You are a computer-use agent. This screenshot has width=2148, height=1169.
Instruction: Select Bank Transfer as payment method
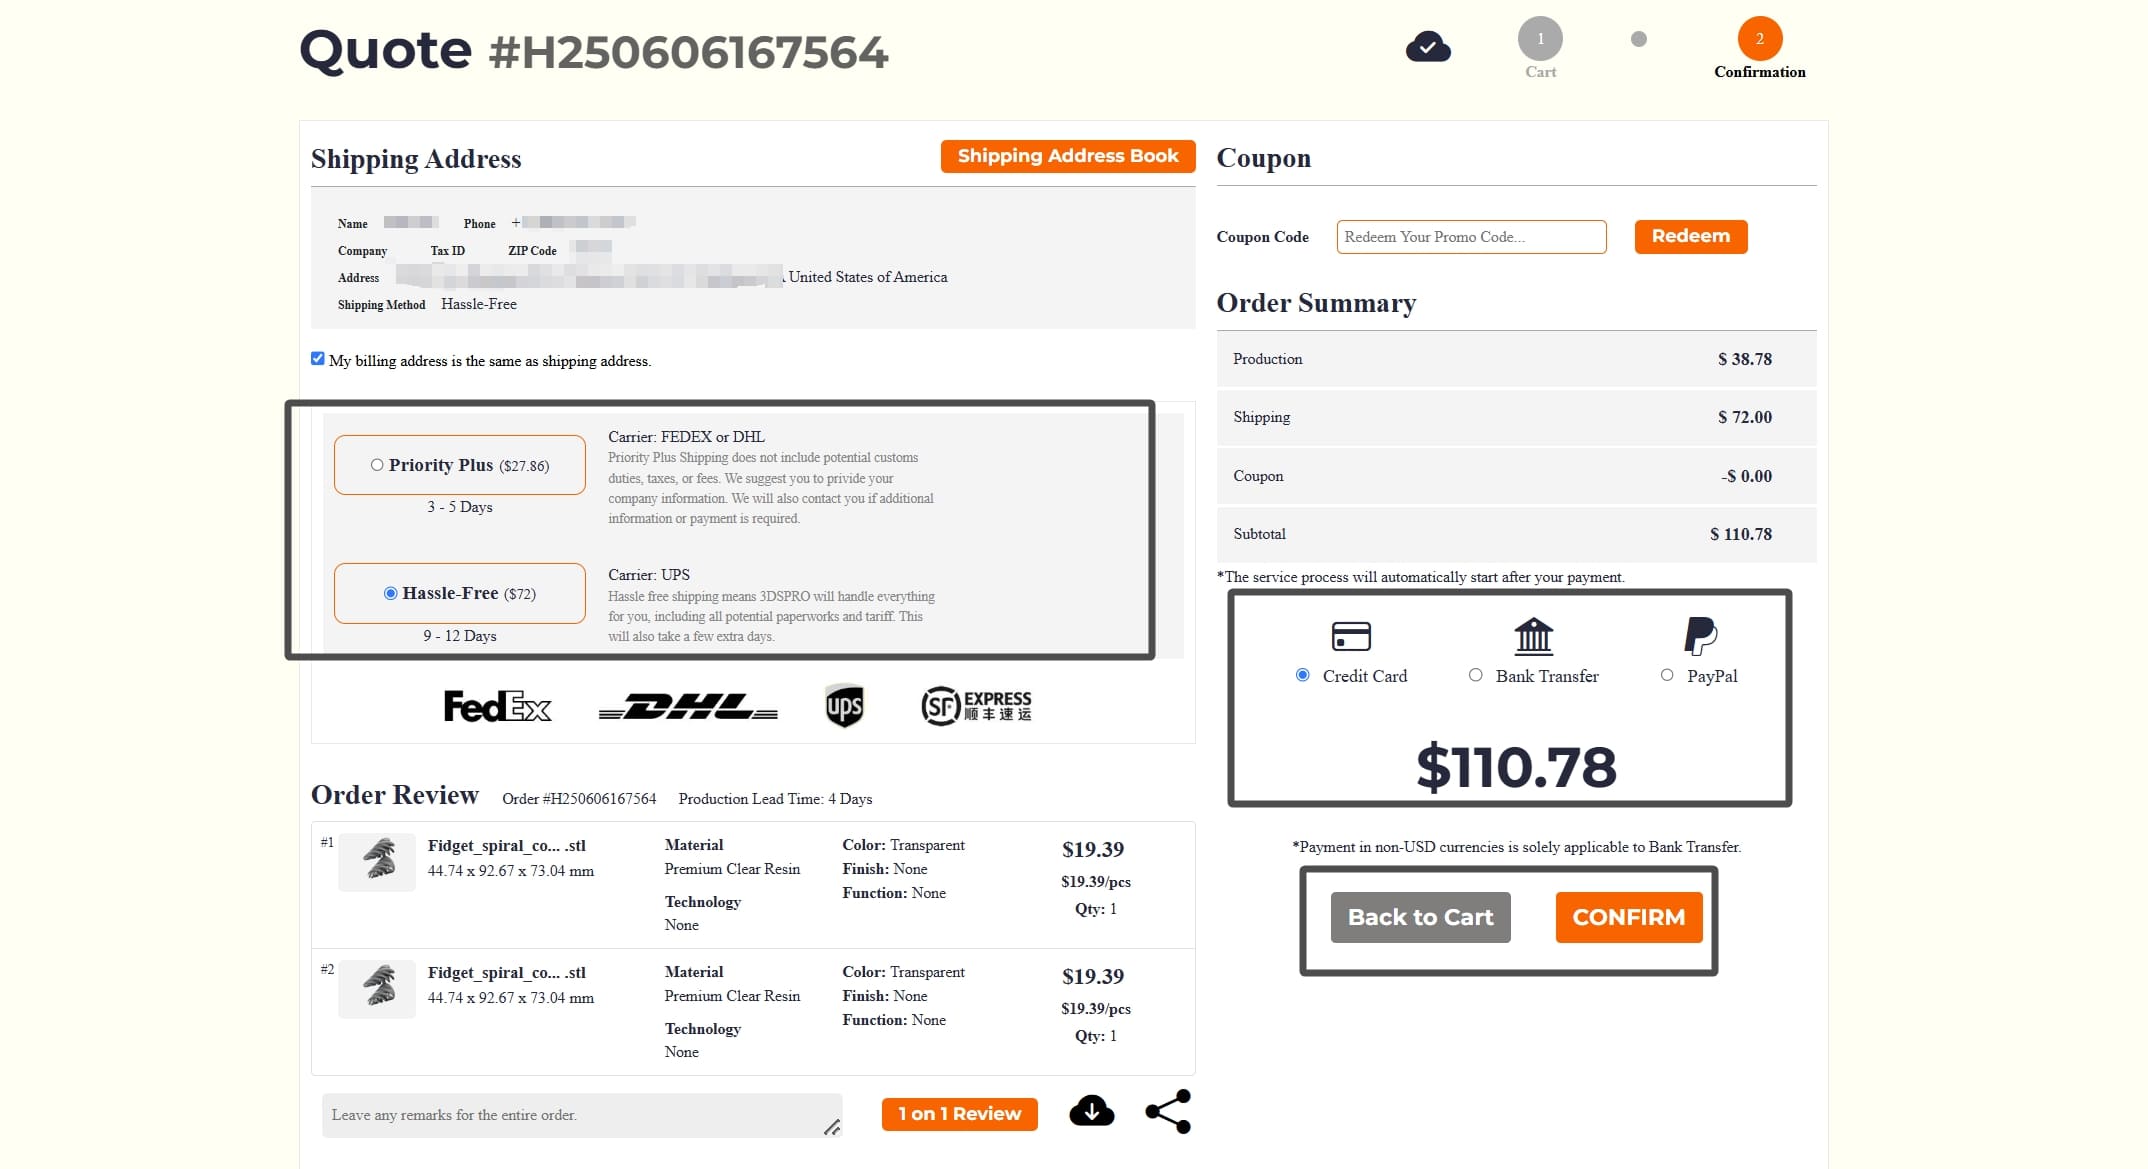click(x=1475, y=675)
